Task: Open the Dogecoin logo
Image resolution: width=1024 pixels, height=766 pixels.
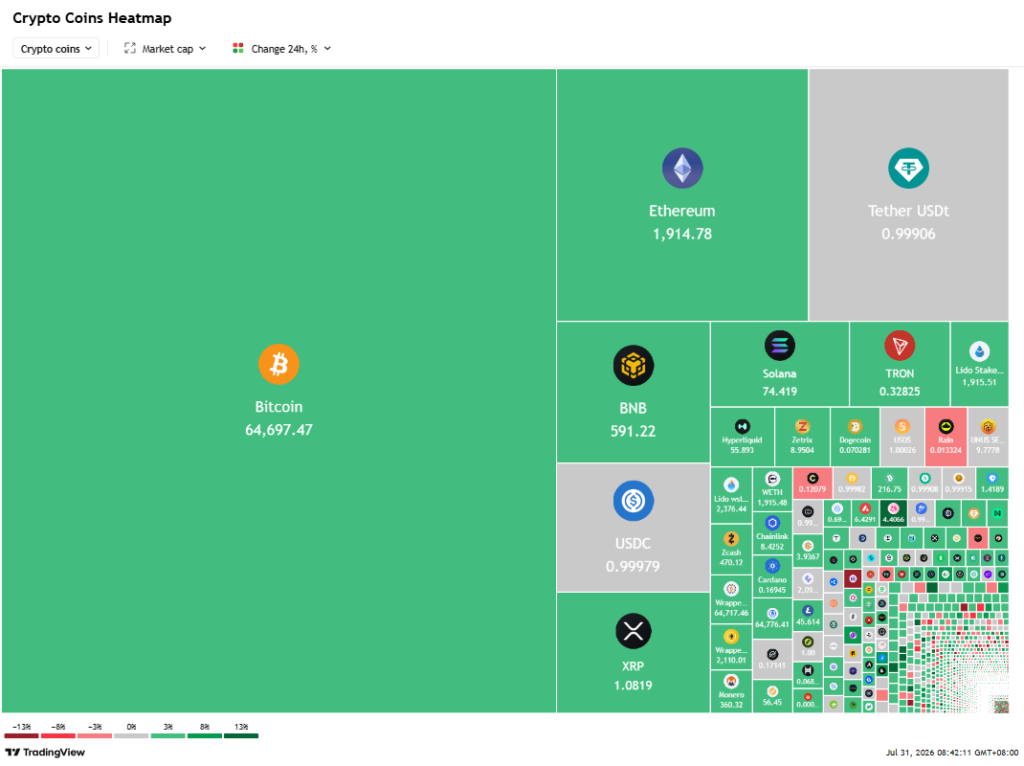Action: (x=855, y=426)
